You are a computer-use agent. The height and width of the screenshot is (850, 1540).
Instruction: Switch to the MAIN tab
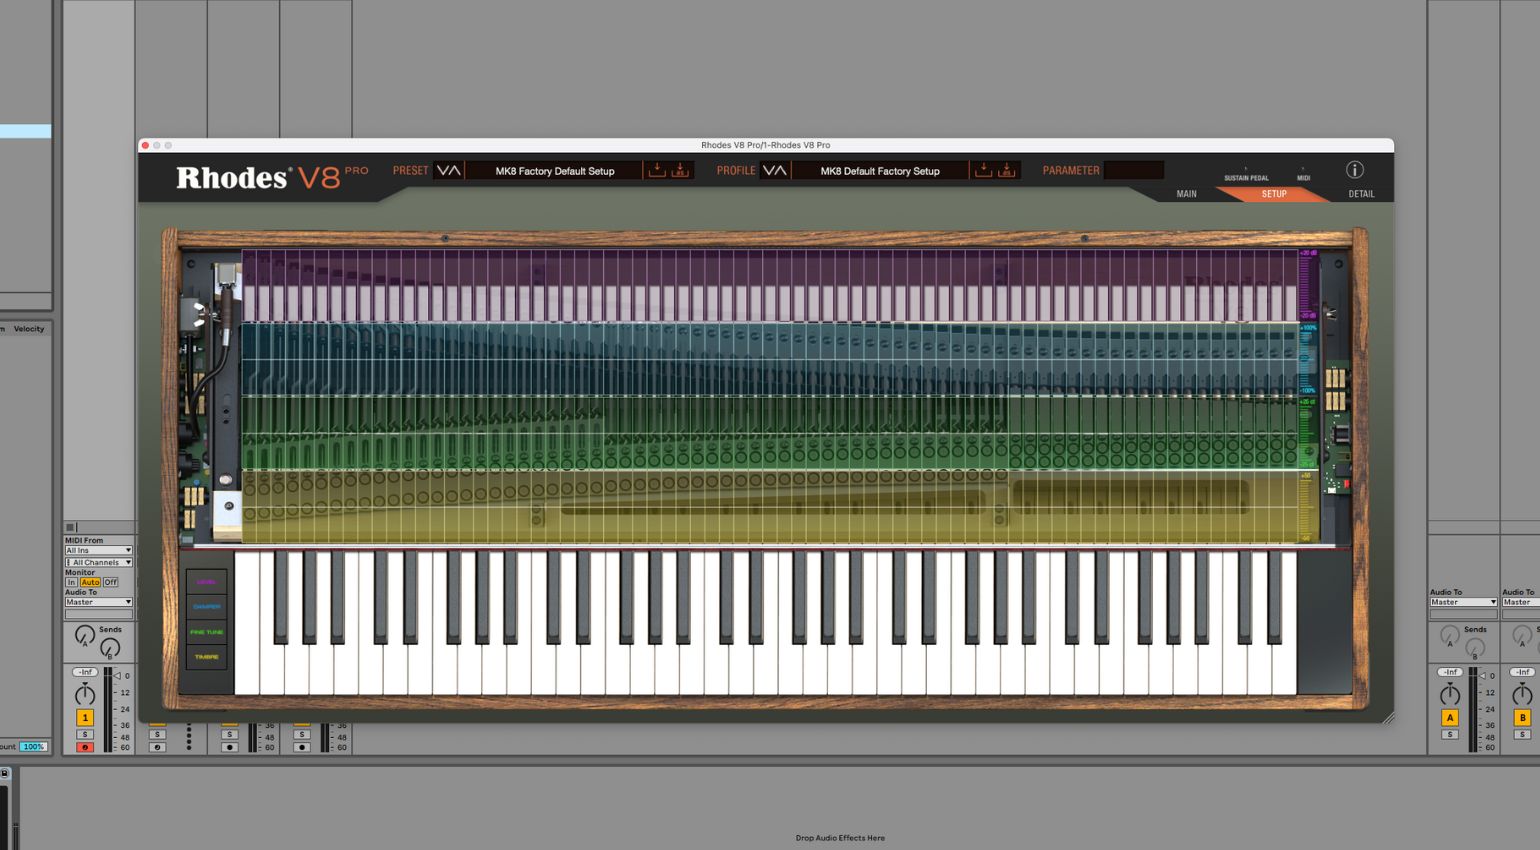[1186, 194]
